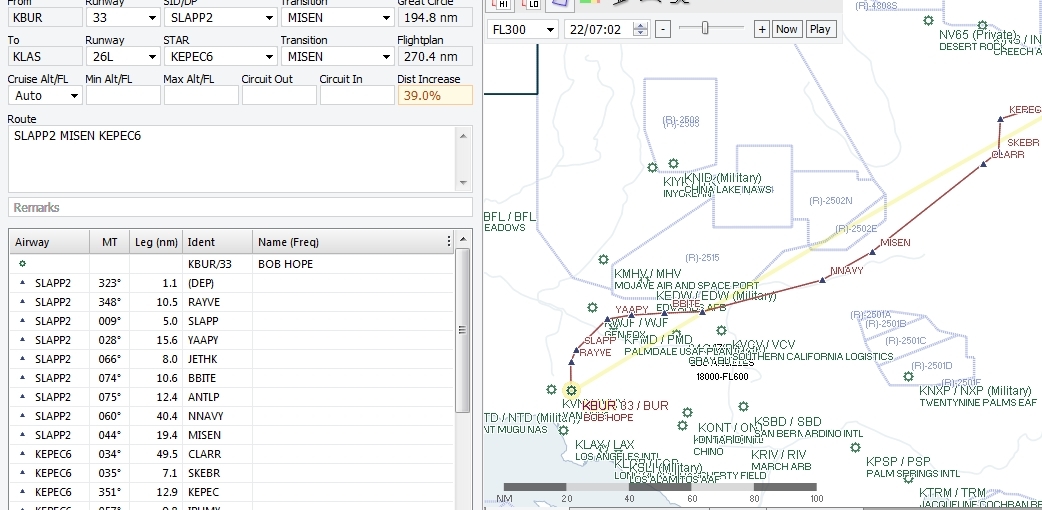The width and height of the screenshot is (1042, 510).
Task: Click the Play animation button
Action: click(x=820, y=29)
